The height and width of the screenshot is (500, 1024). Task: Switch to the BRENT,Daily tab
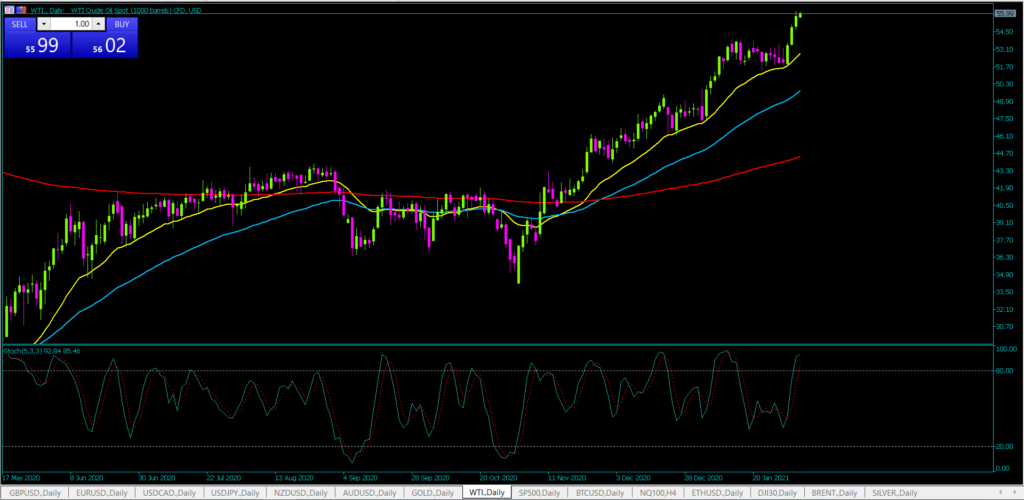point(836,493)
